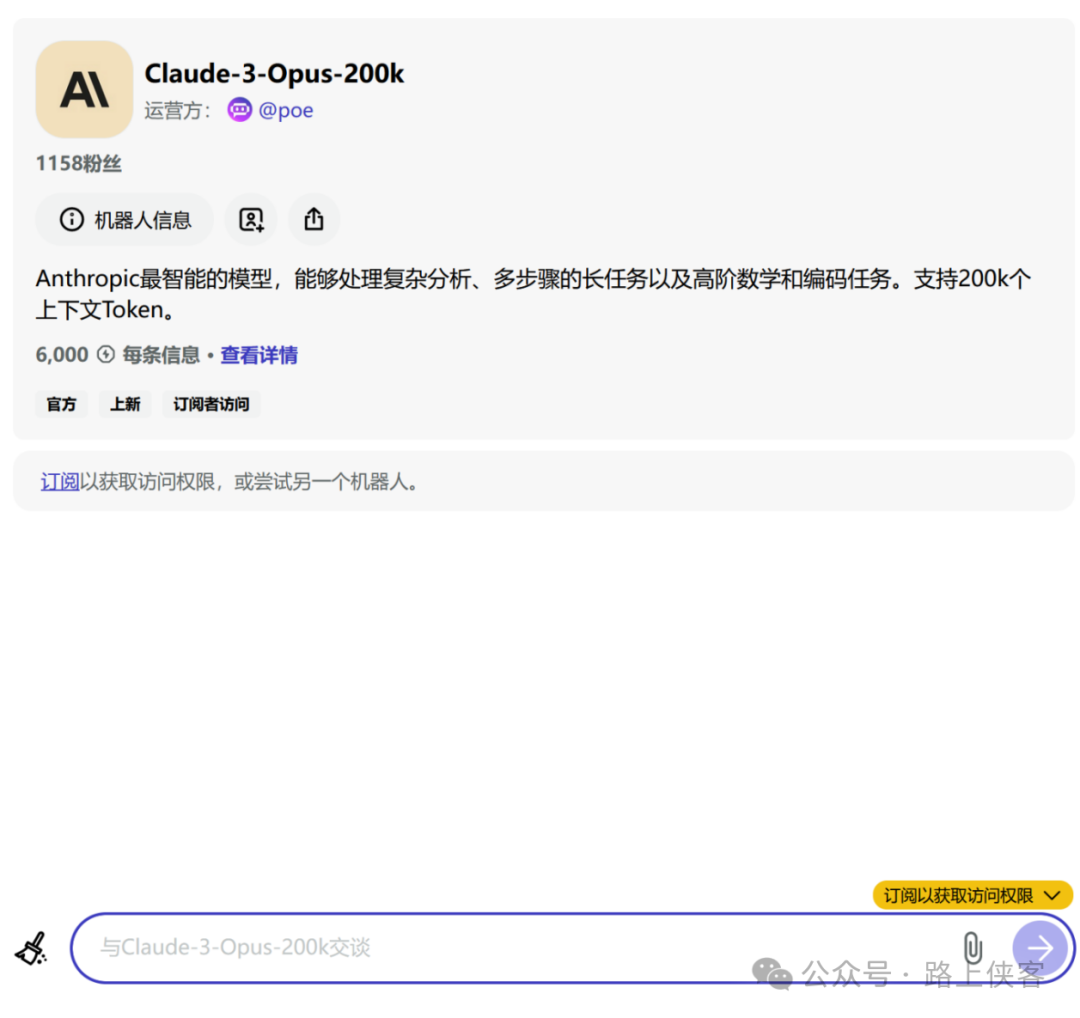The width and height of the screenshot is (1080, 1018).
Task: Open 查看详情 pricing details link
Action: coord(259,355)
